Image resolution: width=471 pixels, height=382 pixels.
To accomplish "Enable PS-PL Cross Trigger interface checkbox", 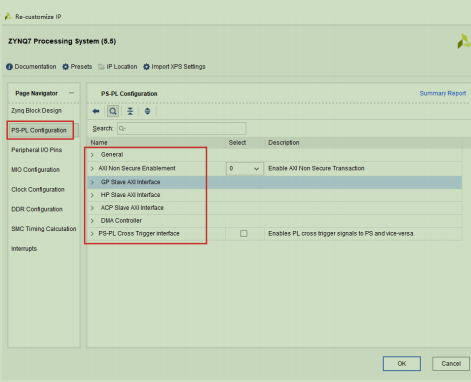I will (x=244, y=233).
